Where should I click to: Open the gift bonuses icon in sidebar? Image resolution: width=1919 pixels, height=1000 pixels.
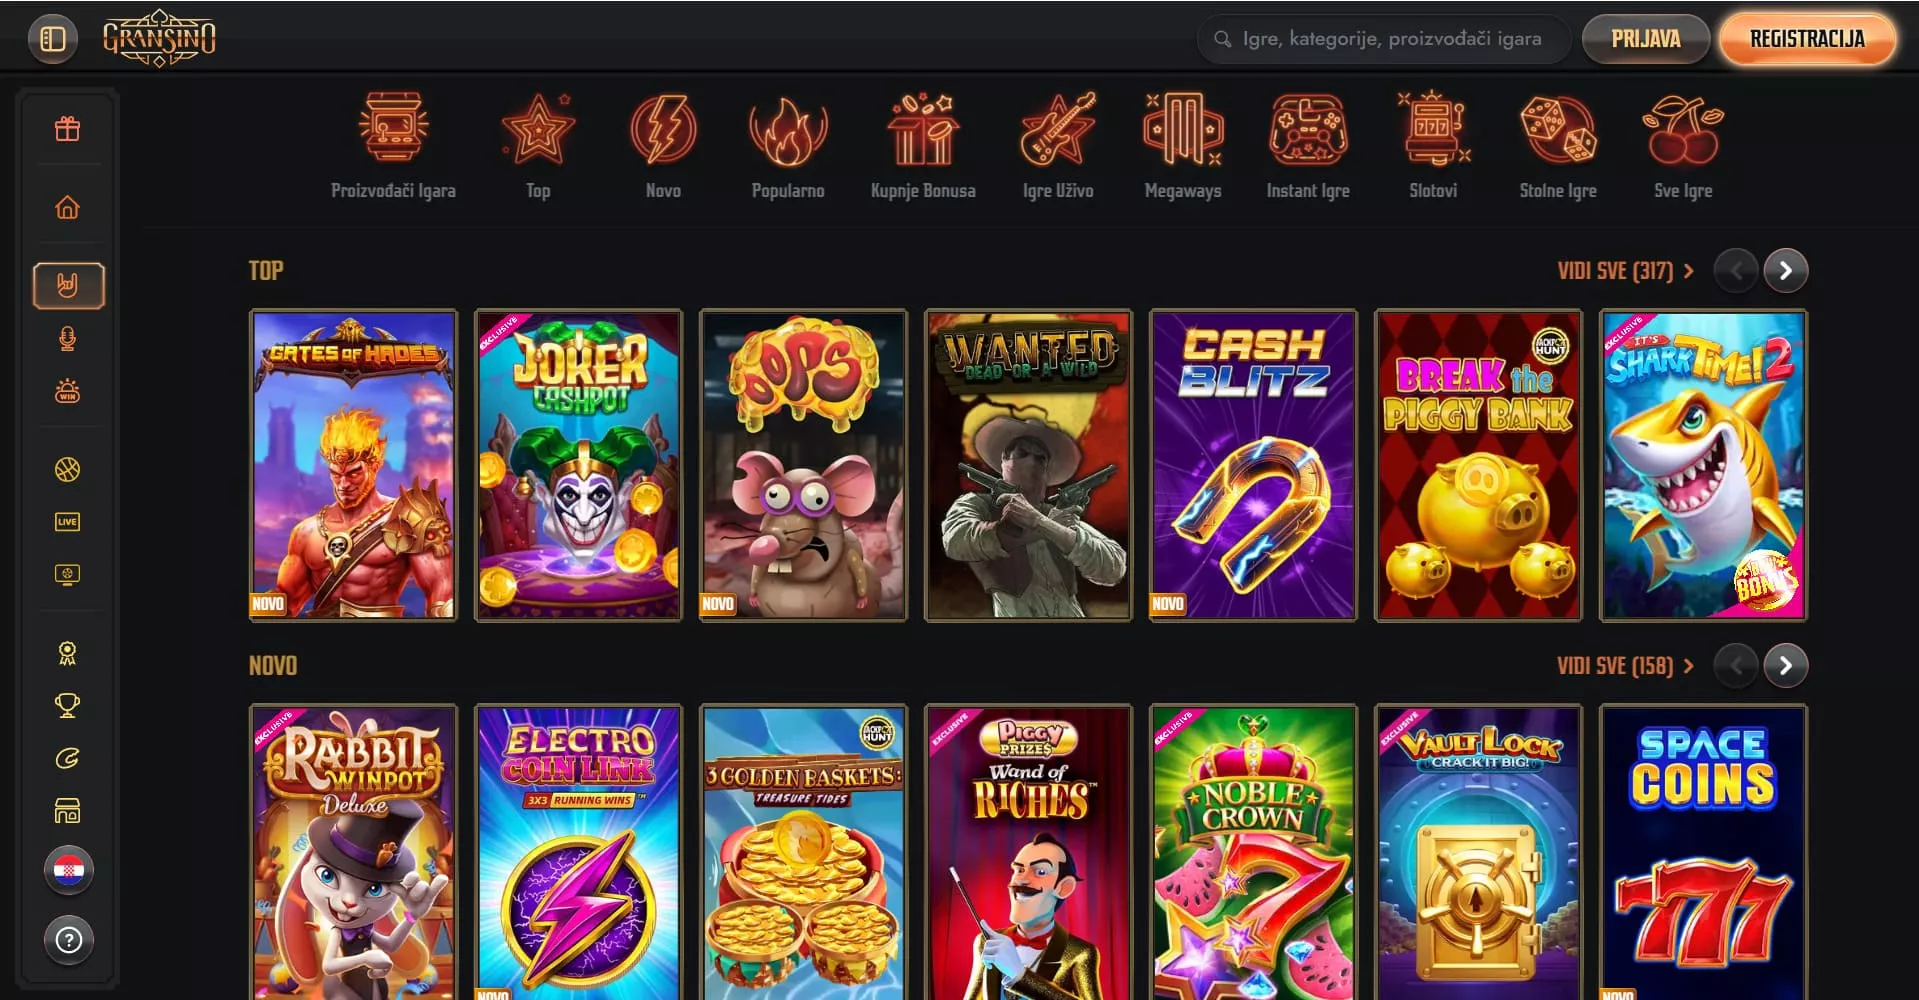tap(67, 129)
